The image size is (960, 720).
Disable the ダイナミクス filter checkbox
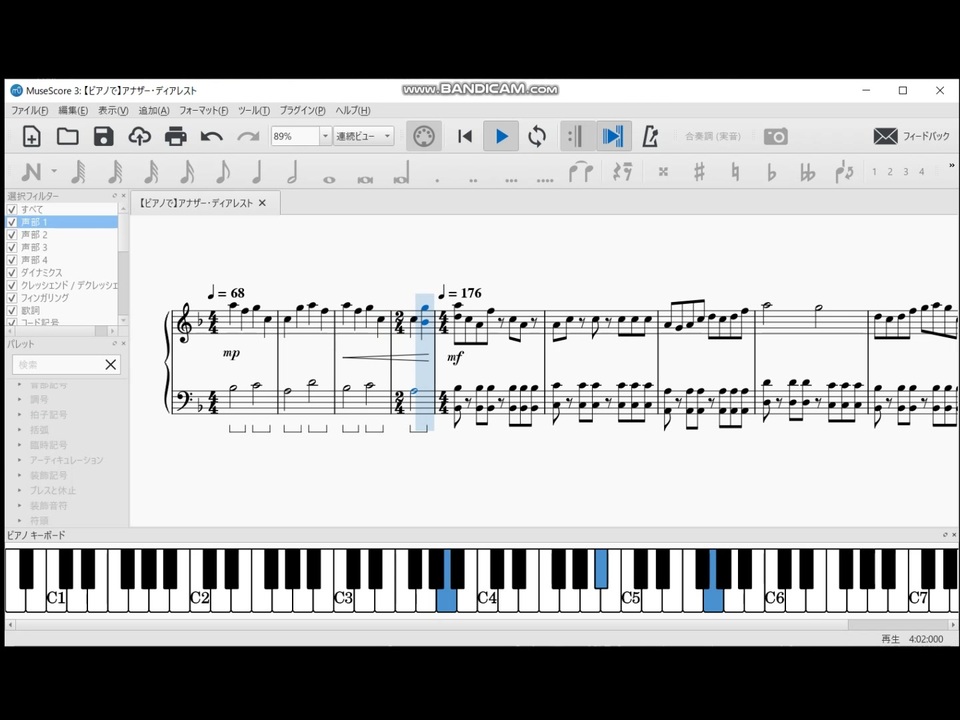[x=12, y=272]
